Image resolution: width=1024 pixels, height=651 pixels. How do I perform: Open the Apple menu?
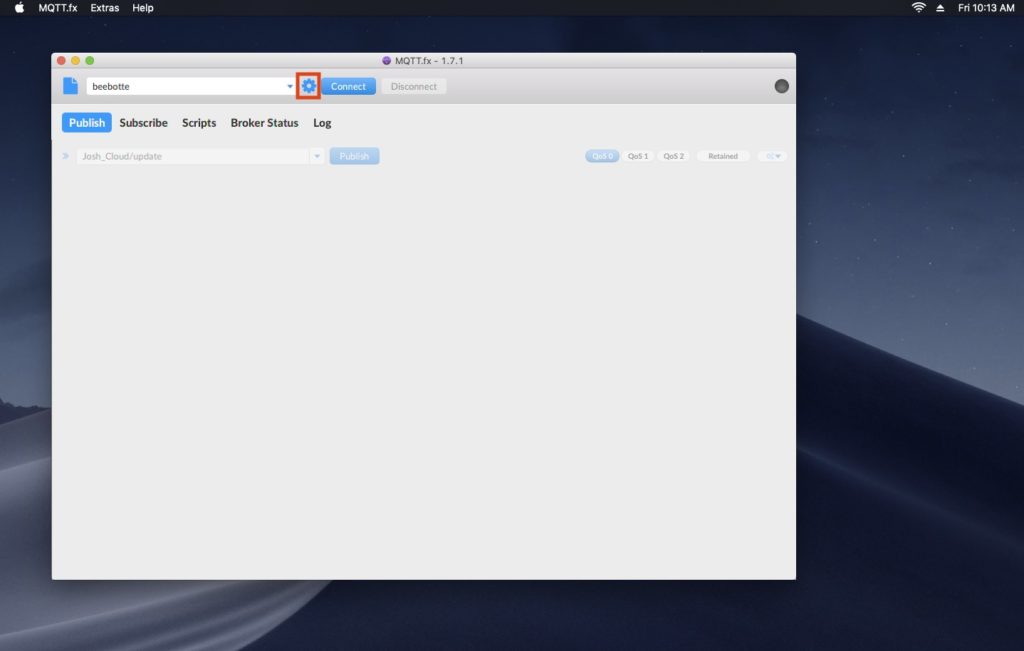[x=19, y=8]
